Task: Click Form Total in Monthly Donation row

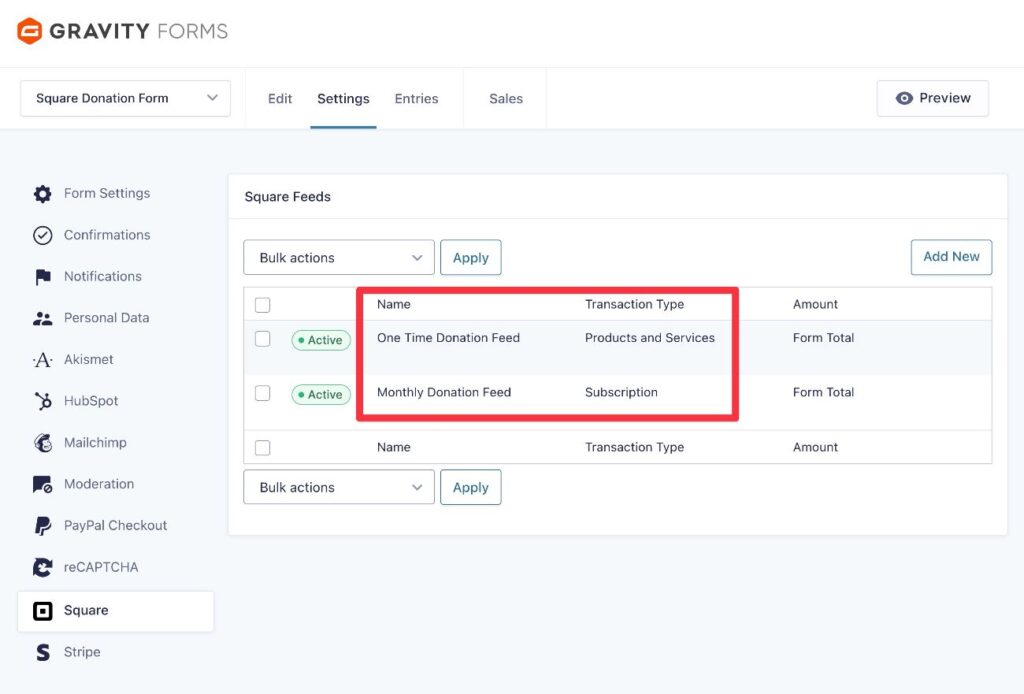Action: [824, 392]
